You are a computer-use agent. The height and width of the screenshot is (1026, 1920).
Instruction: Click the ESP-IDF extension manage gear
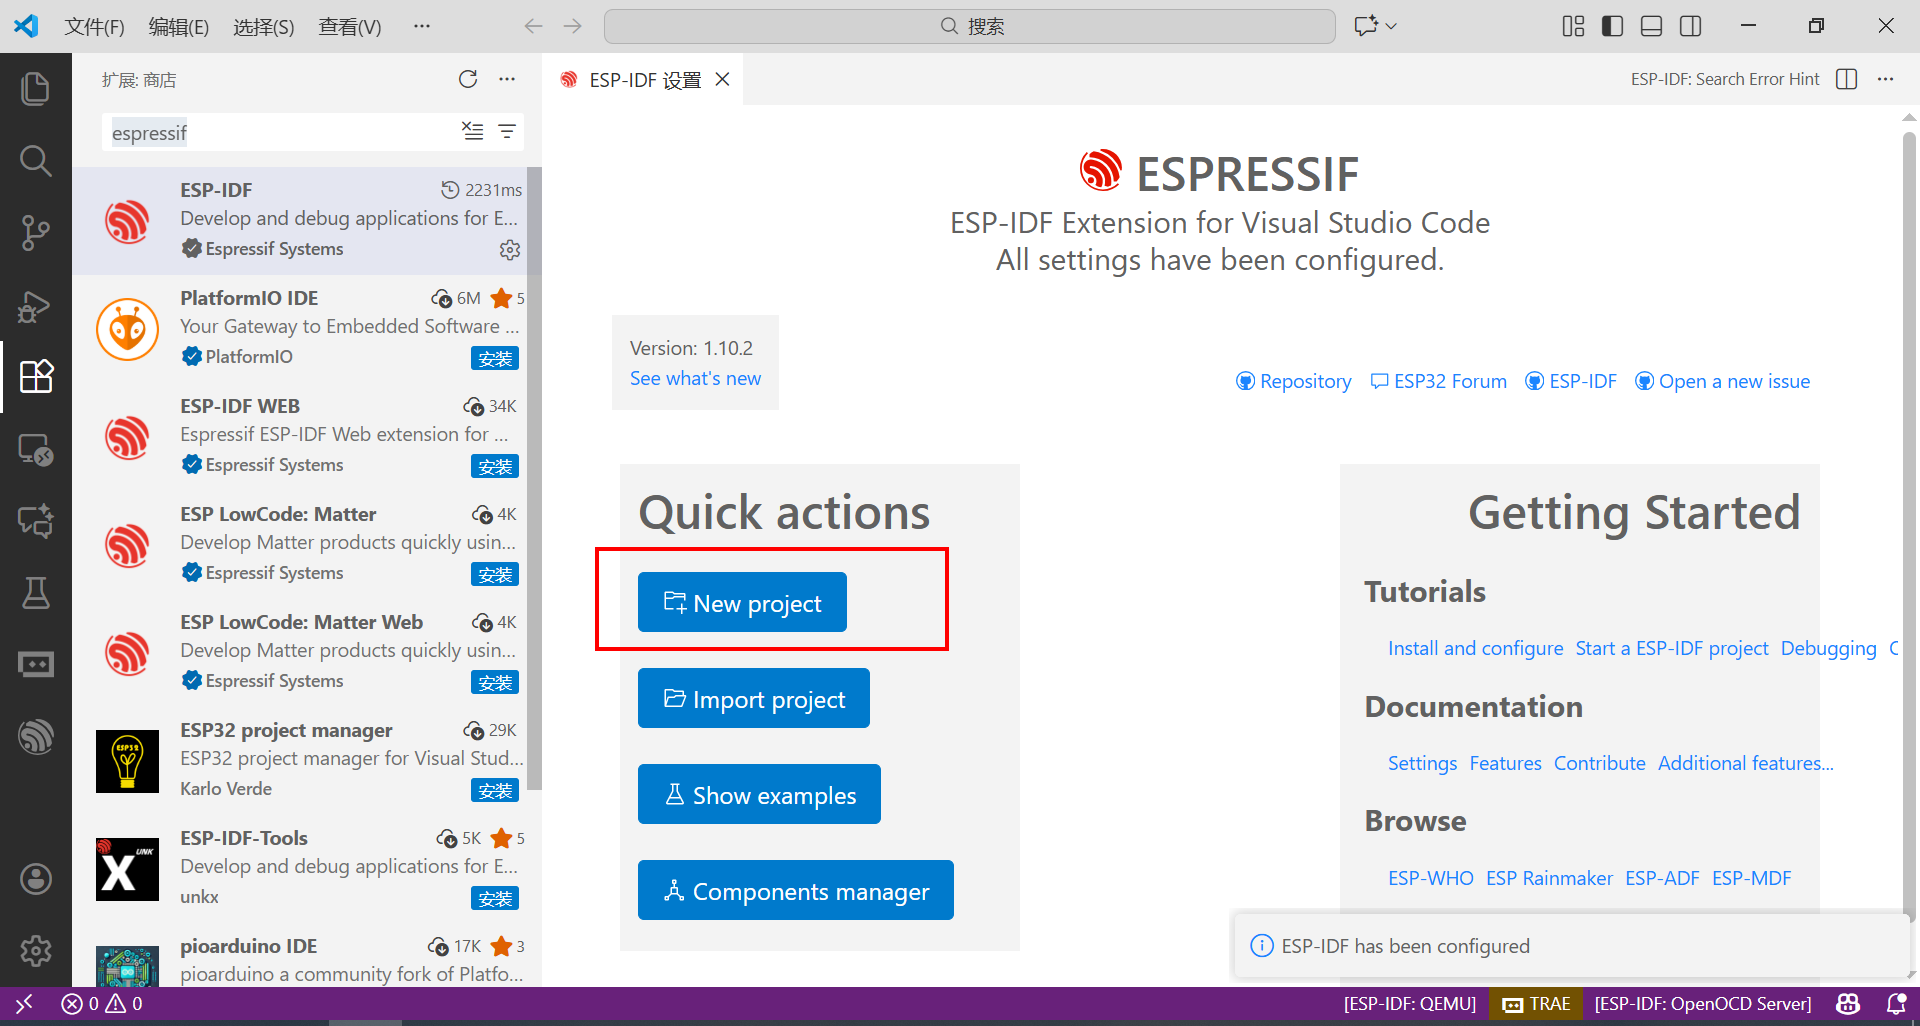(x=510, y=249)
